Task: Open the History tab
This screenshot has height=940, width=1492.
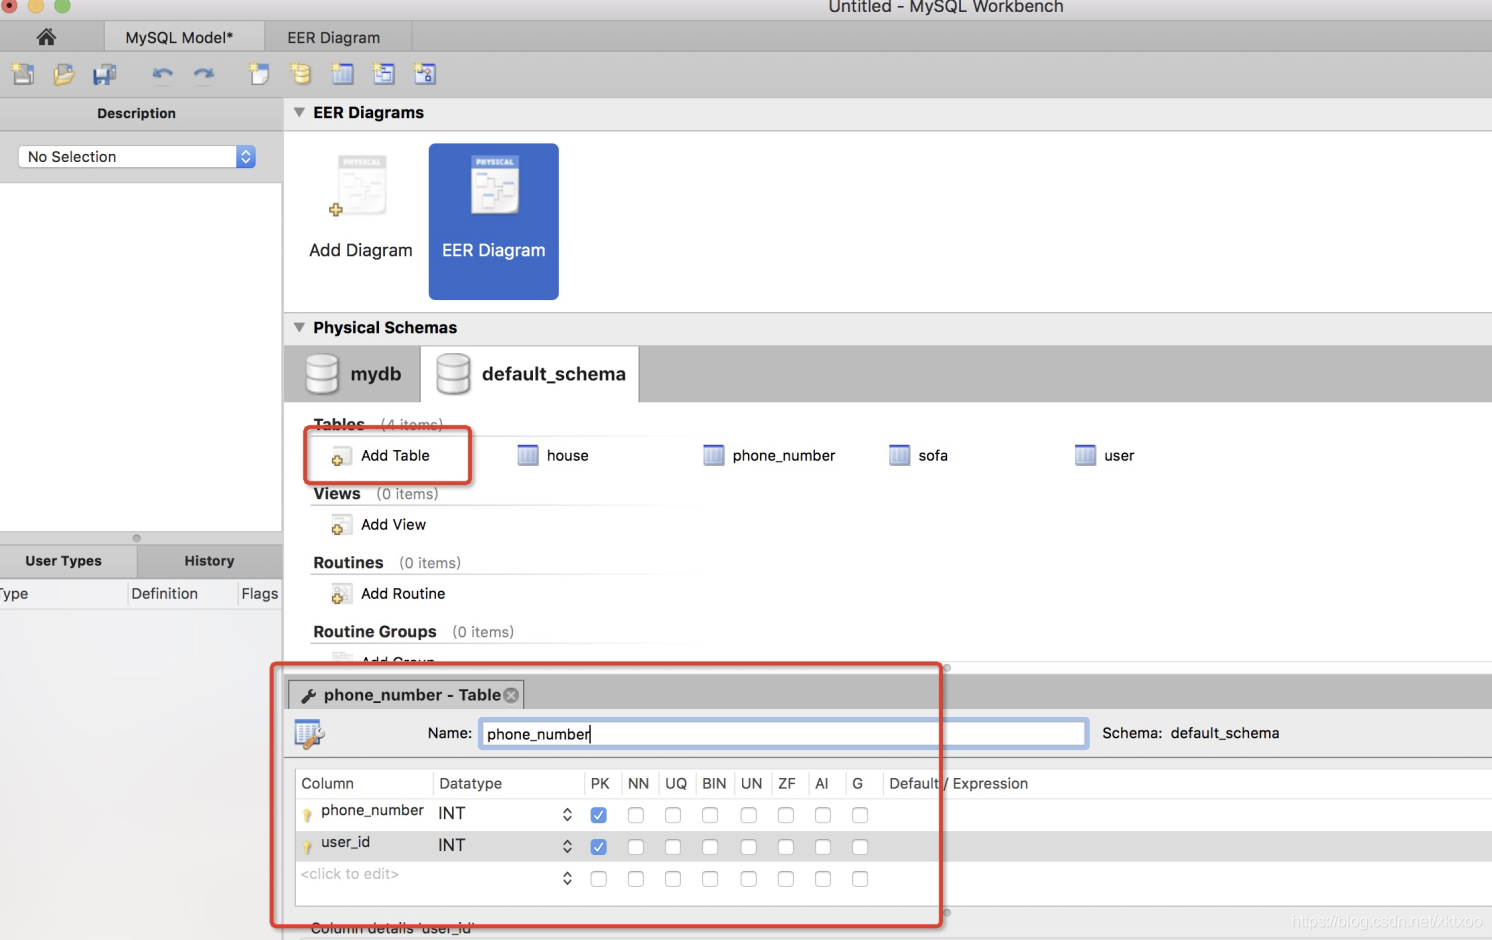Action: [209, 561]
